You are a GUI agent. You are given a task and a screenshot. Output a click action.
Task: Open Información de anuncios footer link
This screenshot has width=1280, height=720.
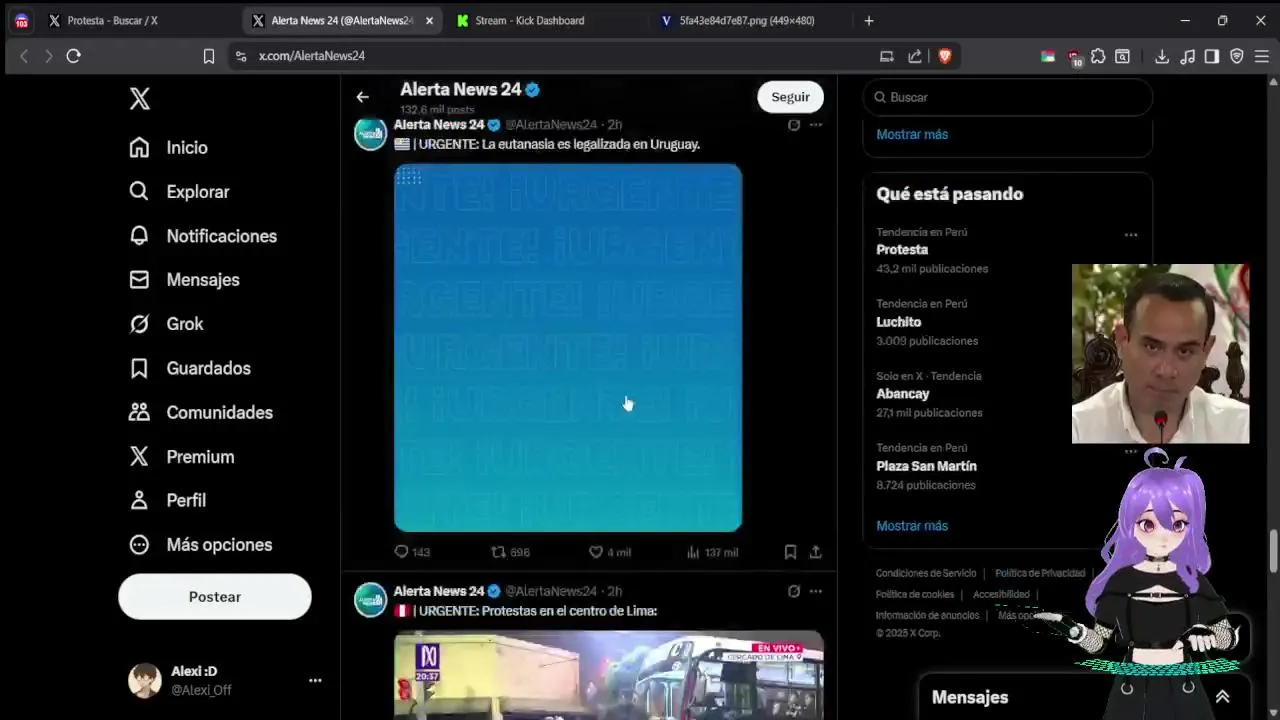(928, 615)
